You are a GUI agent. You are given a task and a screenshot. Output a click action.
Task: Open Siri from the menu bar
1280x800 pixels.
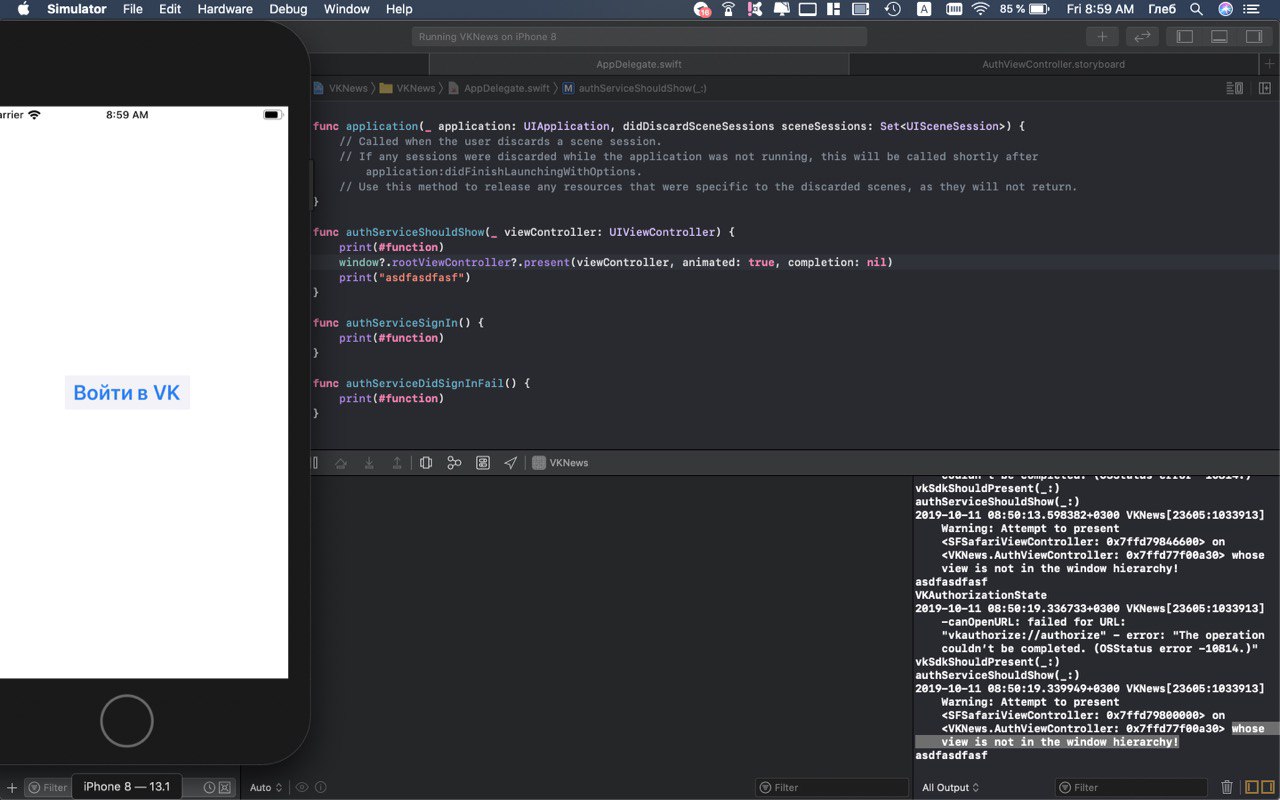[x=1225, y=9]
